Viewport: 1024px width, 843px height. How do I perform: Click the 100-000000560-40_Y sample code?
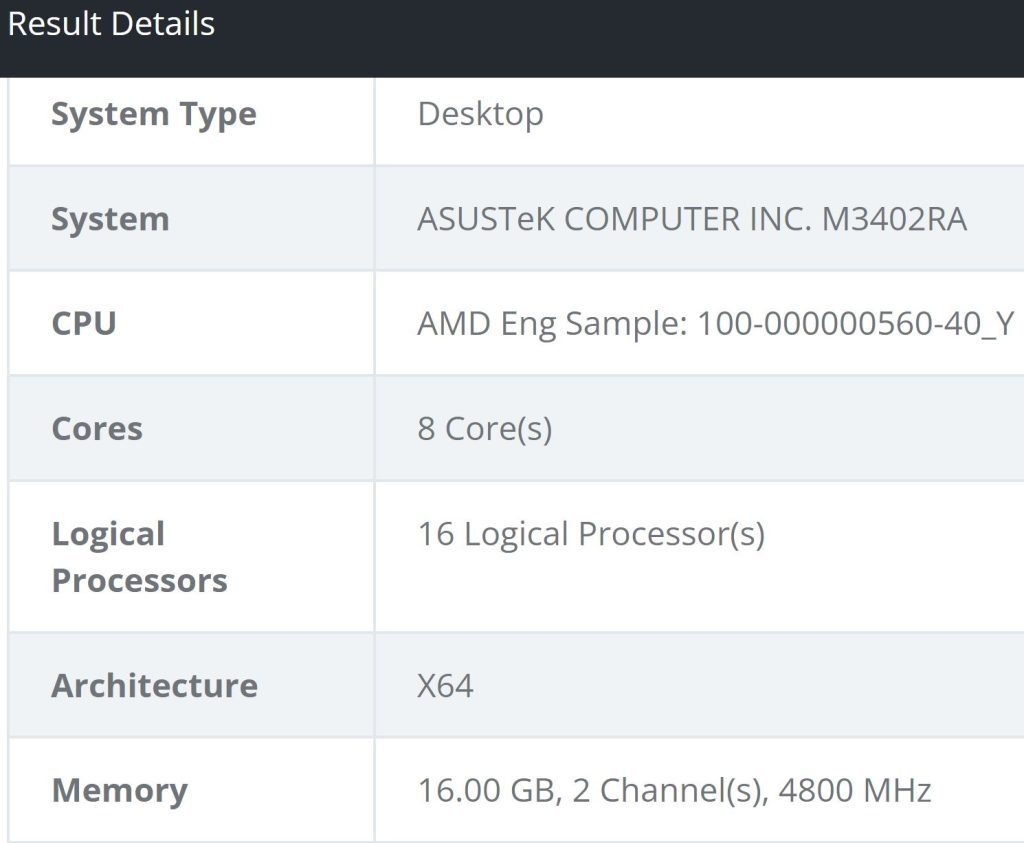[855, 324]
